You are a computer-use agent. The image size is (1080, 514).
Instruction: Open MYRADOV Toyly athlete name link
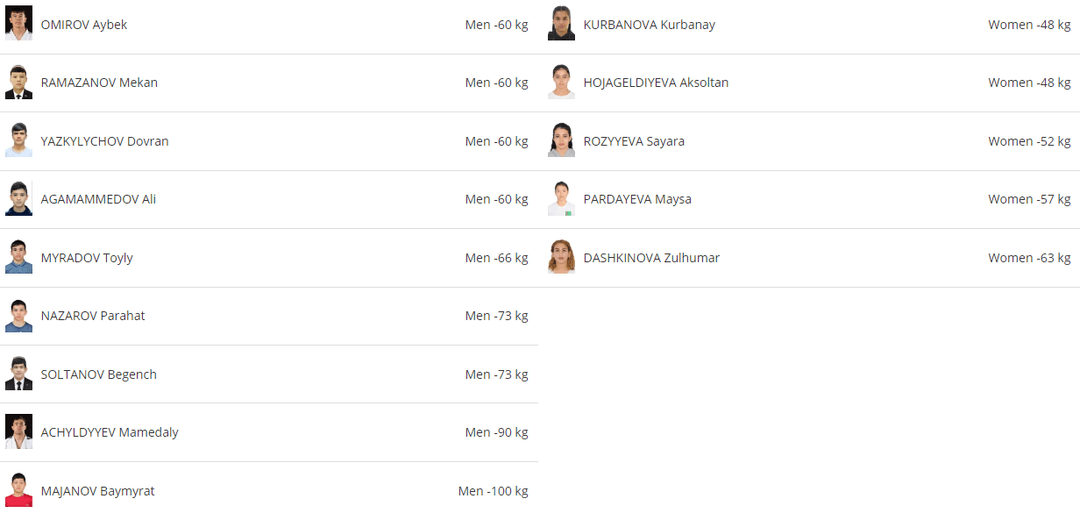[87, 258]
